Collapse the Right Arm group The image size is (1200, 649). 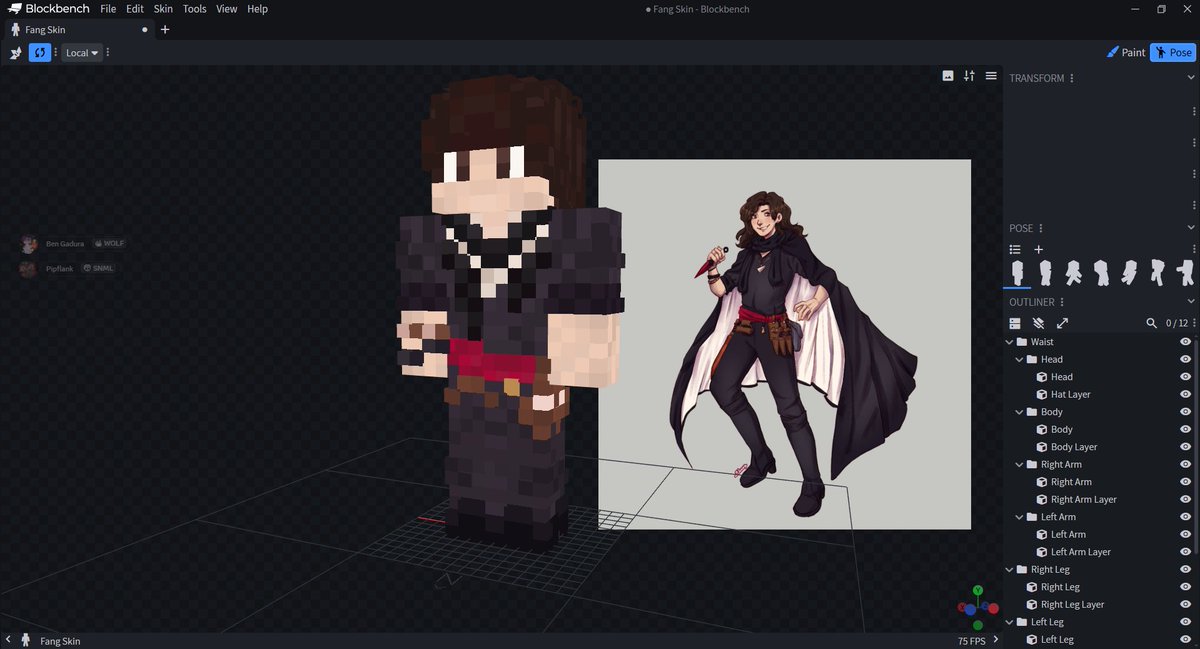tap(1019, 464)
